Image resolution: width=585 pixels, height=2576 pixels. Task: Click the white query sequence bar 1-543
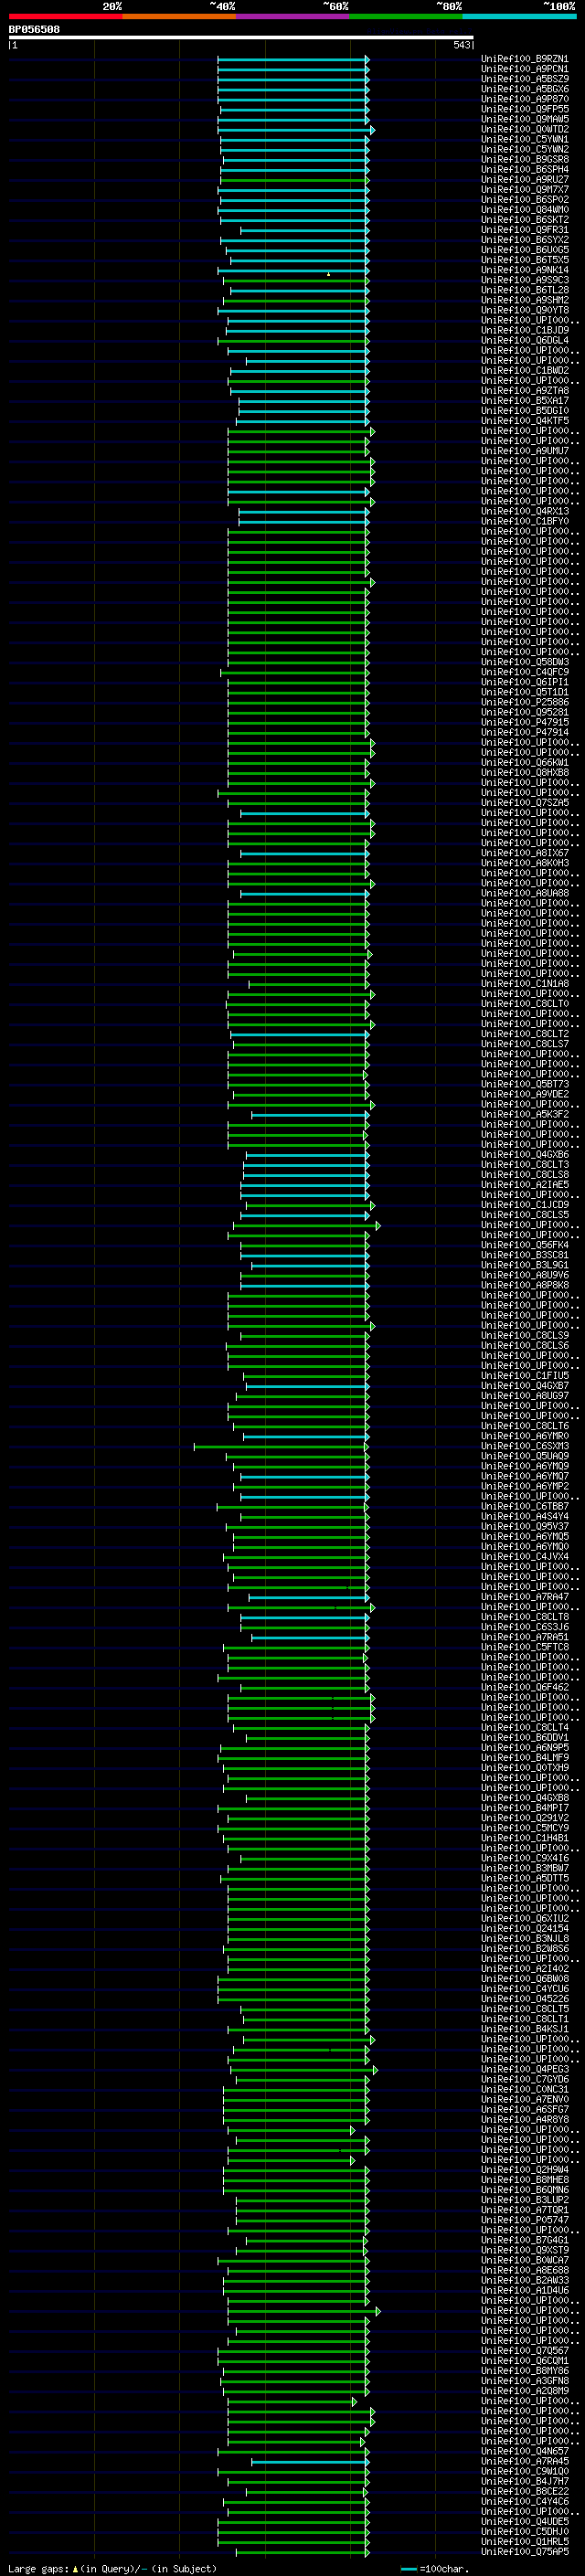click(x=241, y=37)
